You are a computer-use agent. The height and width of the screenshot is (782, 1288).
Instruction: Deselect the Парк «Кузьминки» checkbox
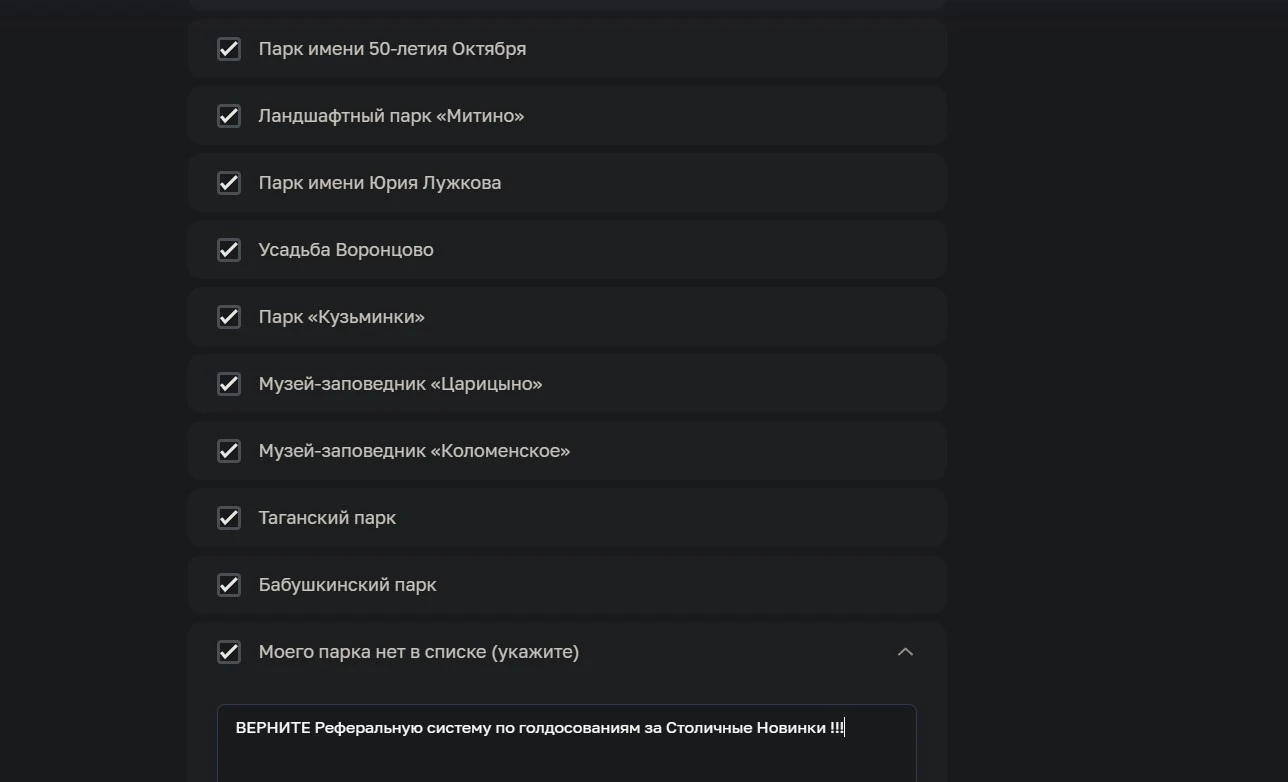tap(229, 317)
